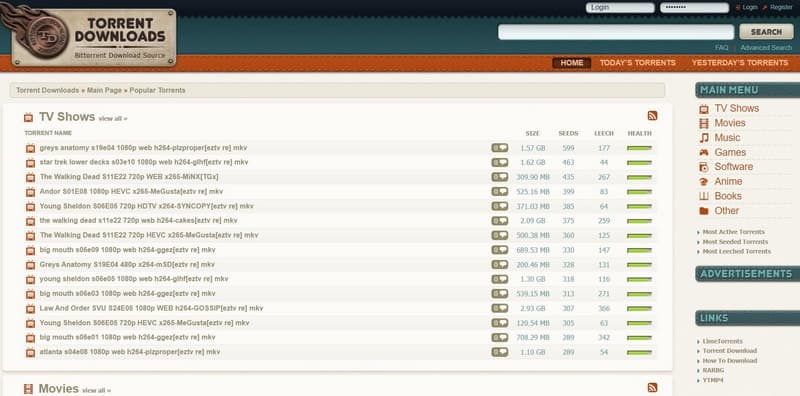The width and height of the screenshot is (800, 396).
Task: Click Movies film icon in main menu
Action: pyautogui.click(x=704, y=123)
